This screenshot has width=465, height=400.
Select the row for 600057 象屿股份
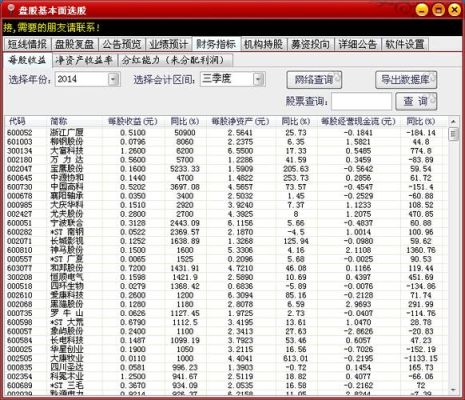[x=226, y=331]
